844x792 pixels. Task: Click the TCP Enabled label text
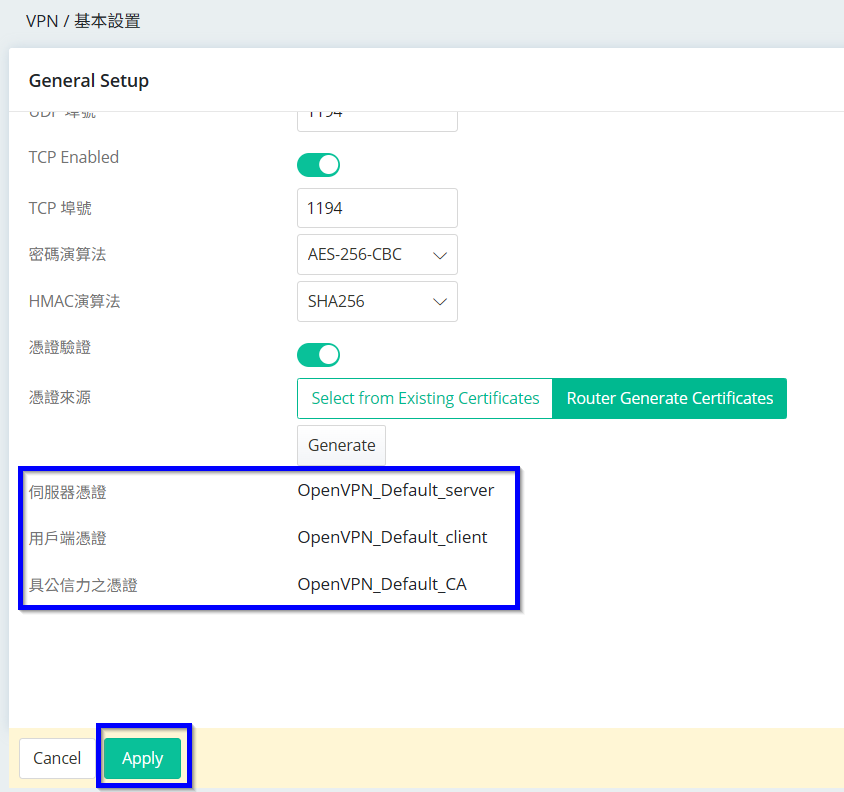pos(74,157)
